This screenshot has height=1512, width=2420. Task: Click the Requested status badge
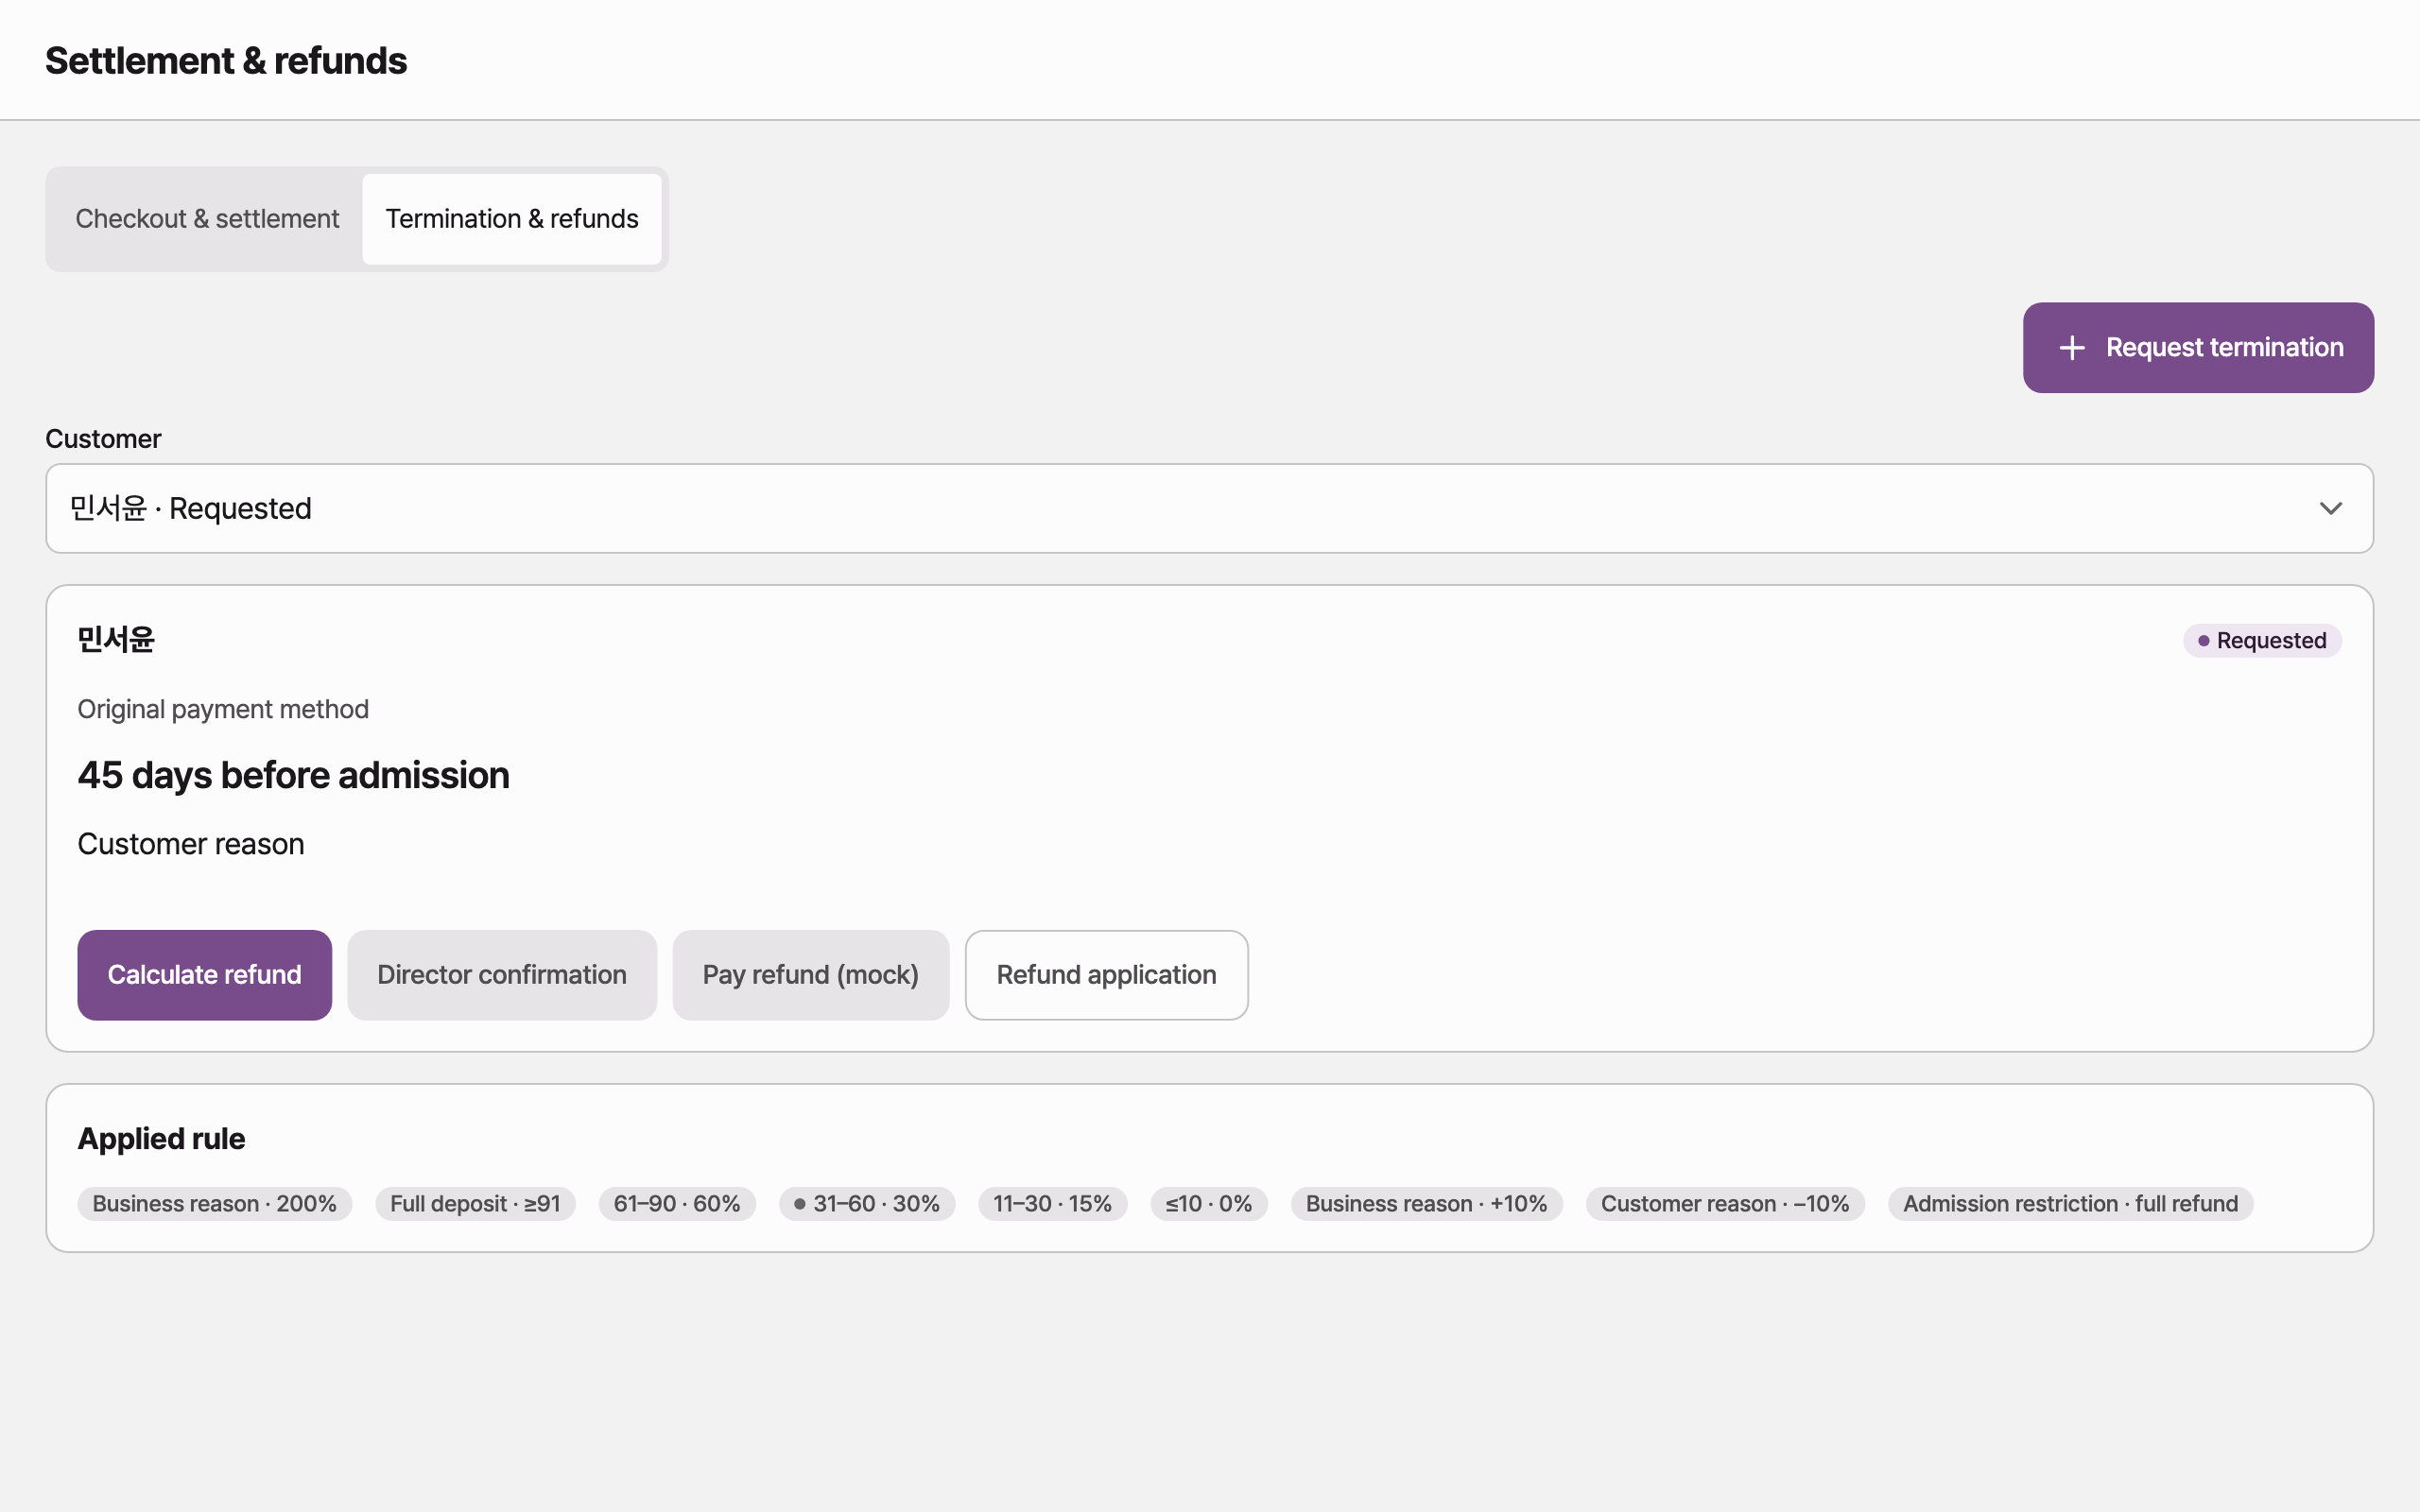[2262, 640]
